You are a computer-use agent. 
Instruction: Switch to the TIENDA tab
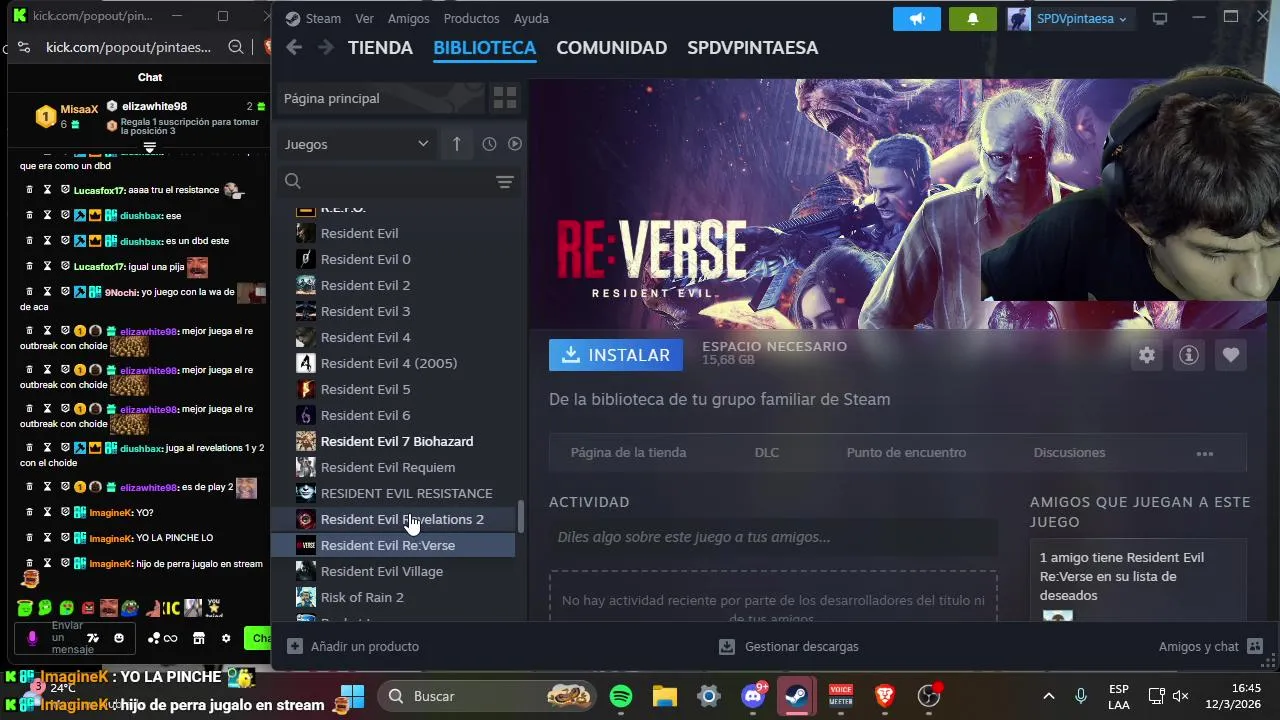(x=380, y=47)
